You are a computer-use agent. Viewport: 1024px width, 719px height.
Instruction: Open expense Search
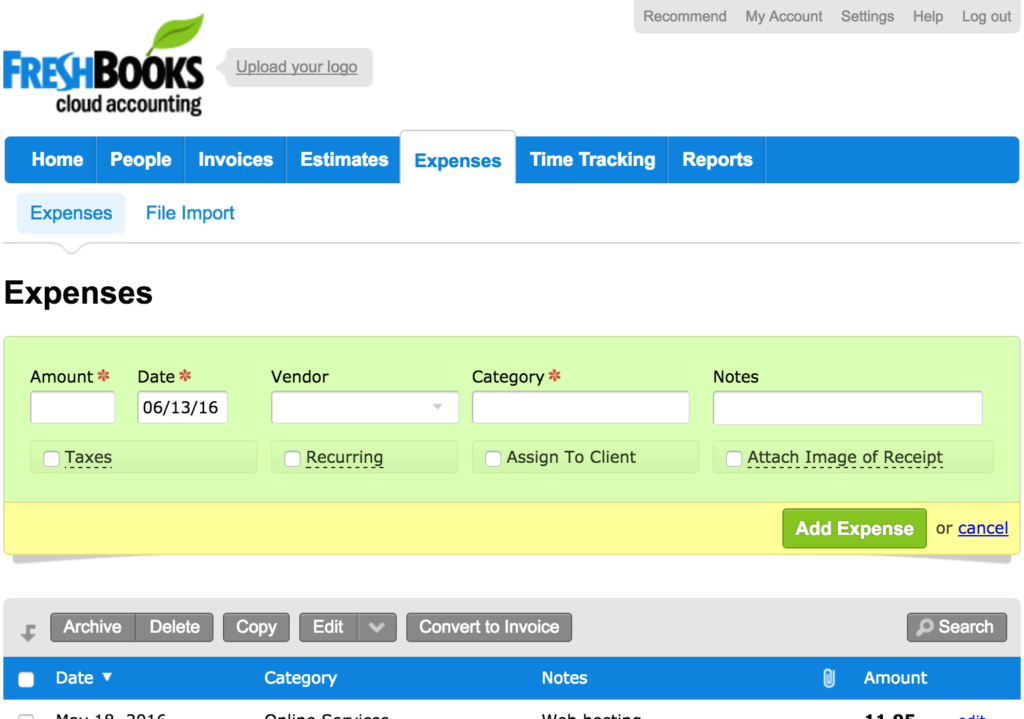[956, 628]
